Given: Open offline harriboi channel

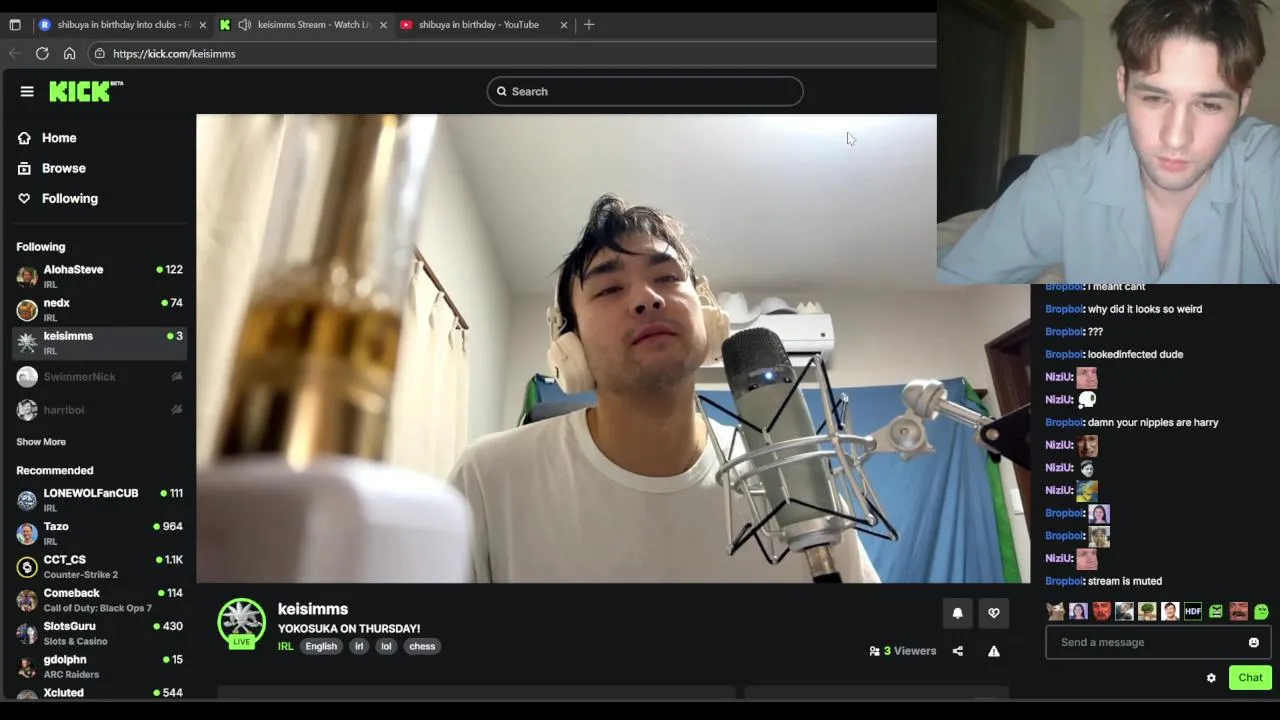Looking at the screenshot, I should click(x=99, y=409).
